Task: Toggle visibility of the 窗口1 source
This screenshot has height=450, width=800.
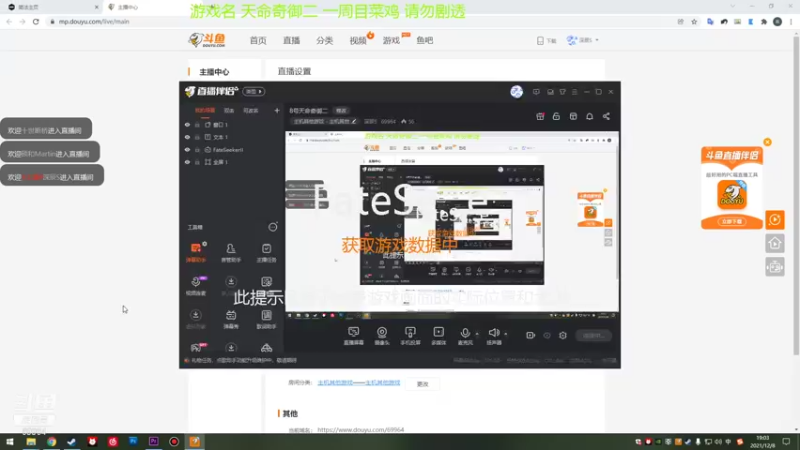Action: (187, 124)
